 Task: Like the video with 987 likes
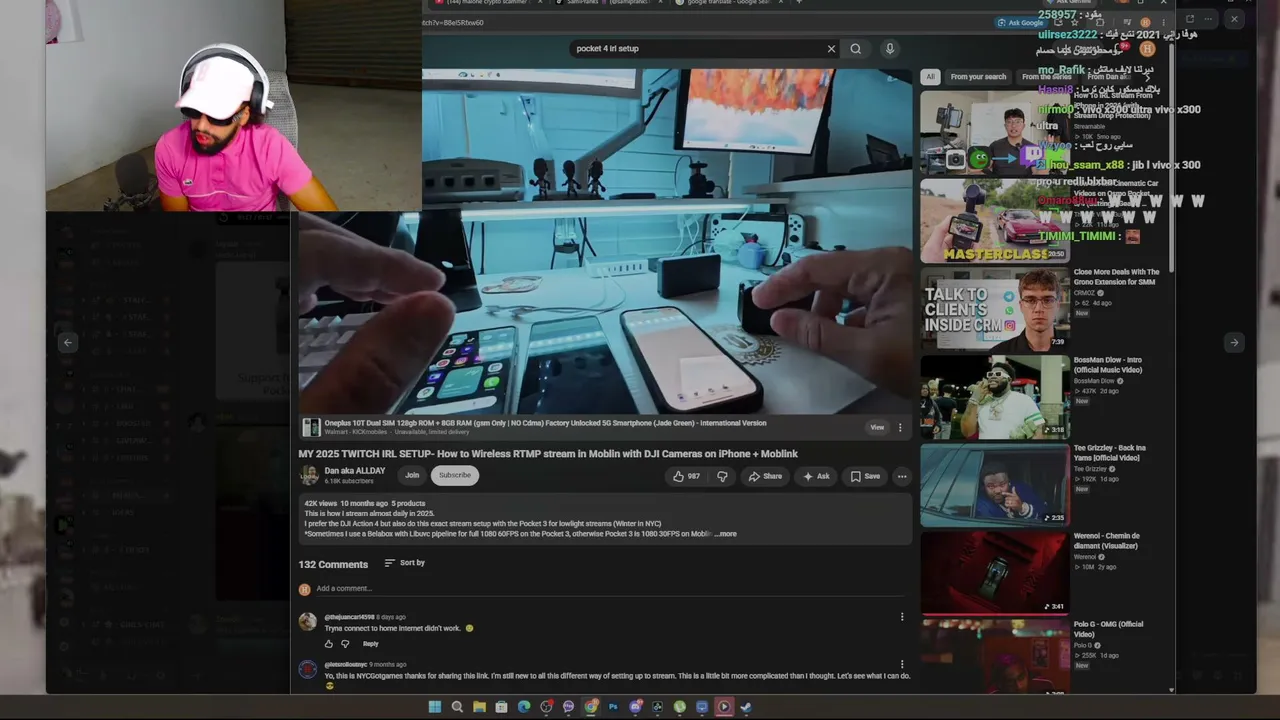686,476
